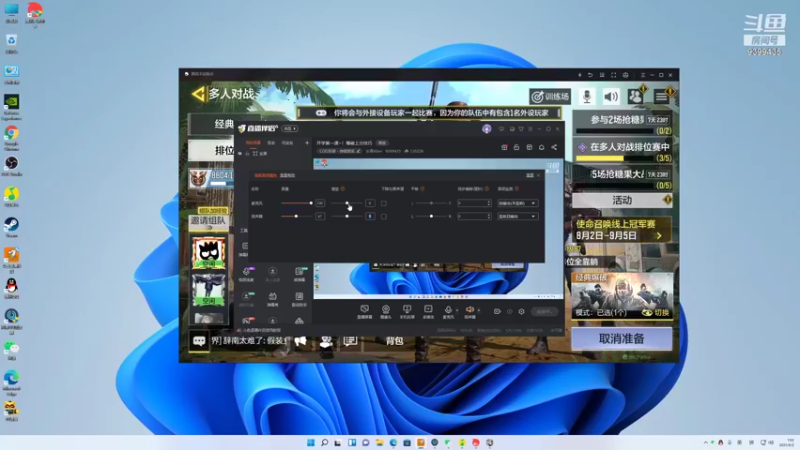Edit the stream category pencil icon

point(359,151)
